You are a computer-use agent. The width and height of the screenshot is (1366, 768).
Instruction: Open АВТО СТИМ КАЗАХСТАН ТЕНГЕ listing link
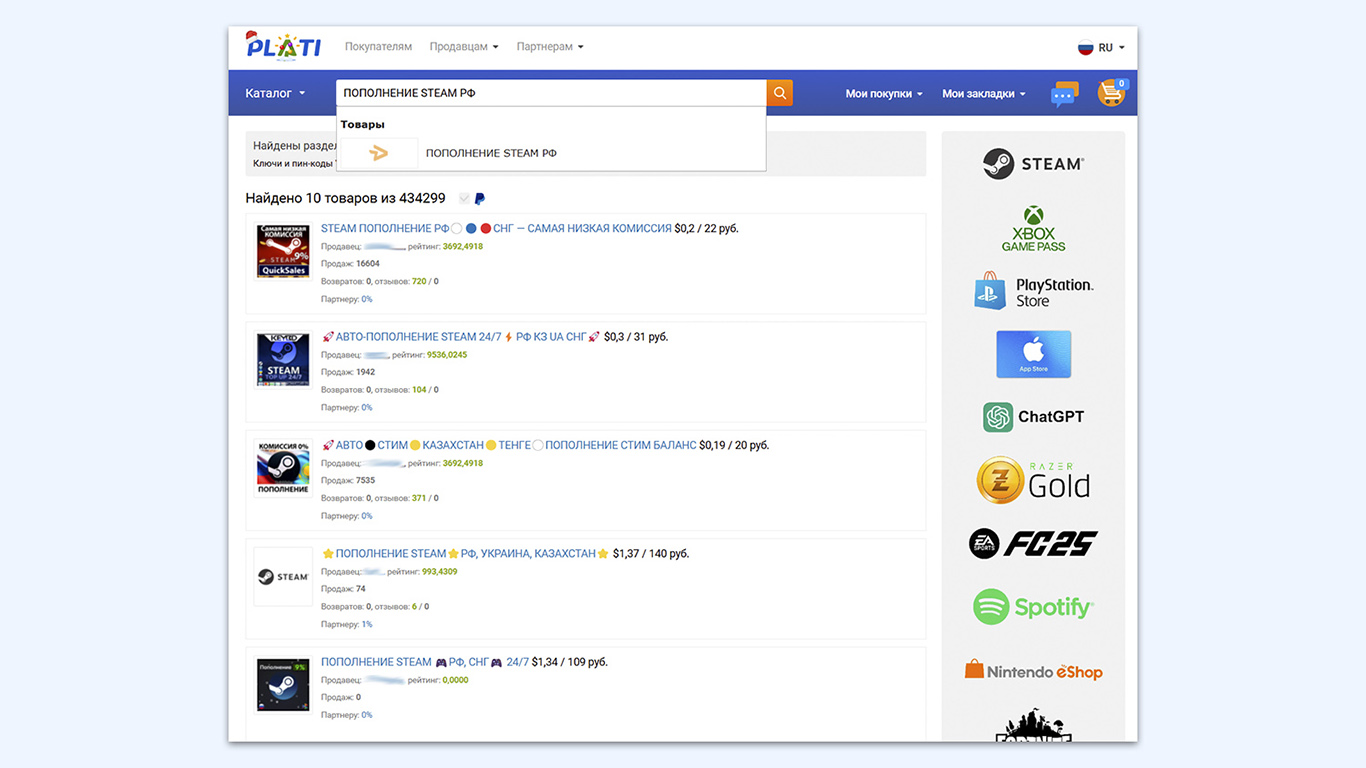point(509,445)
